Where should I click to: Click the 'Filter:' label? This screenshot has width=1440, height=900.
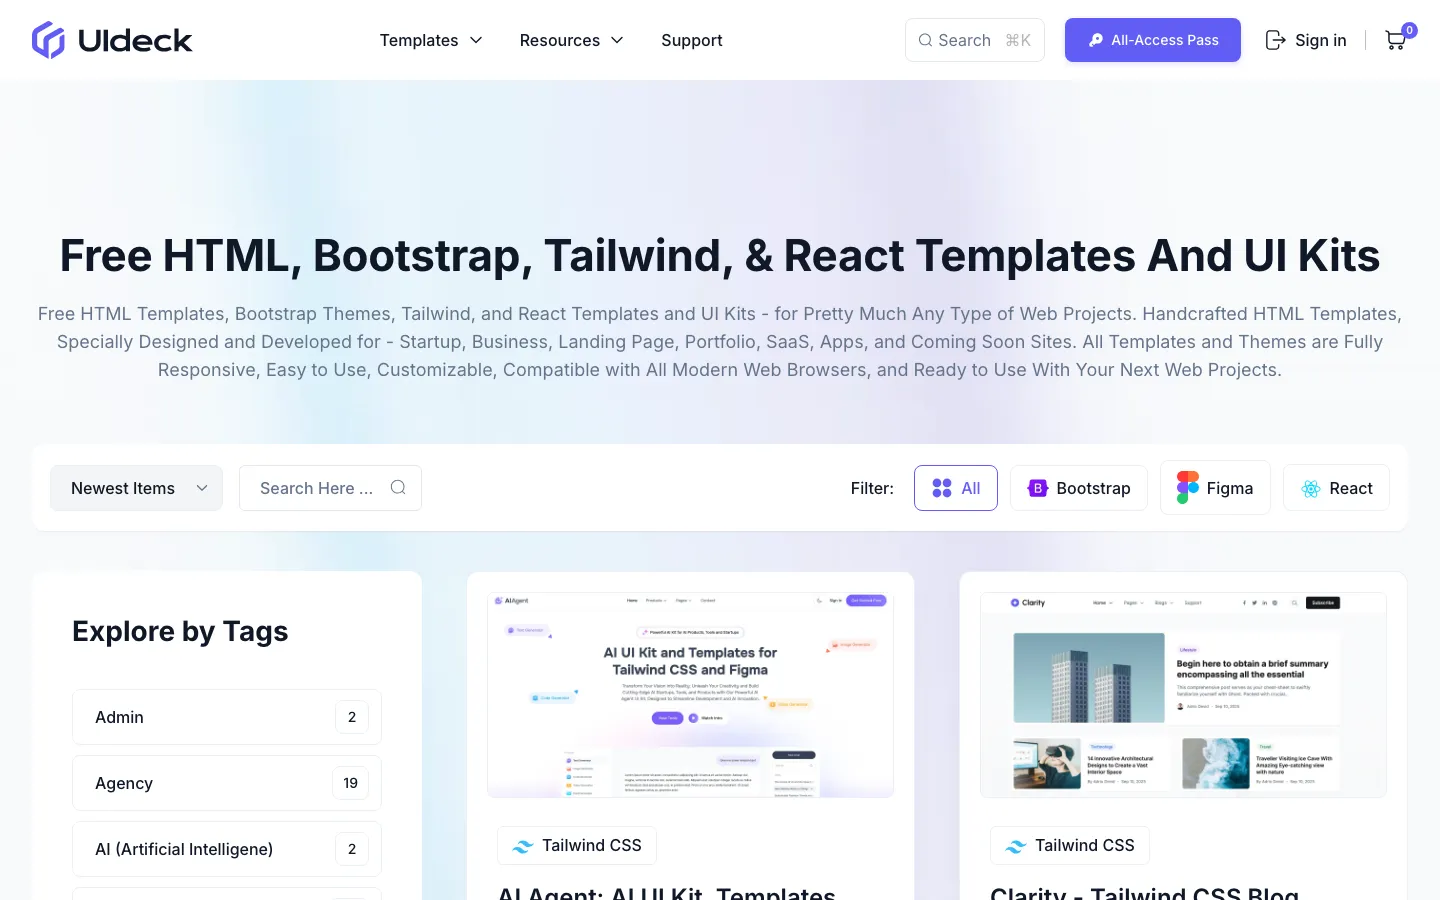tap(872, 488)
